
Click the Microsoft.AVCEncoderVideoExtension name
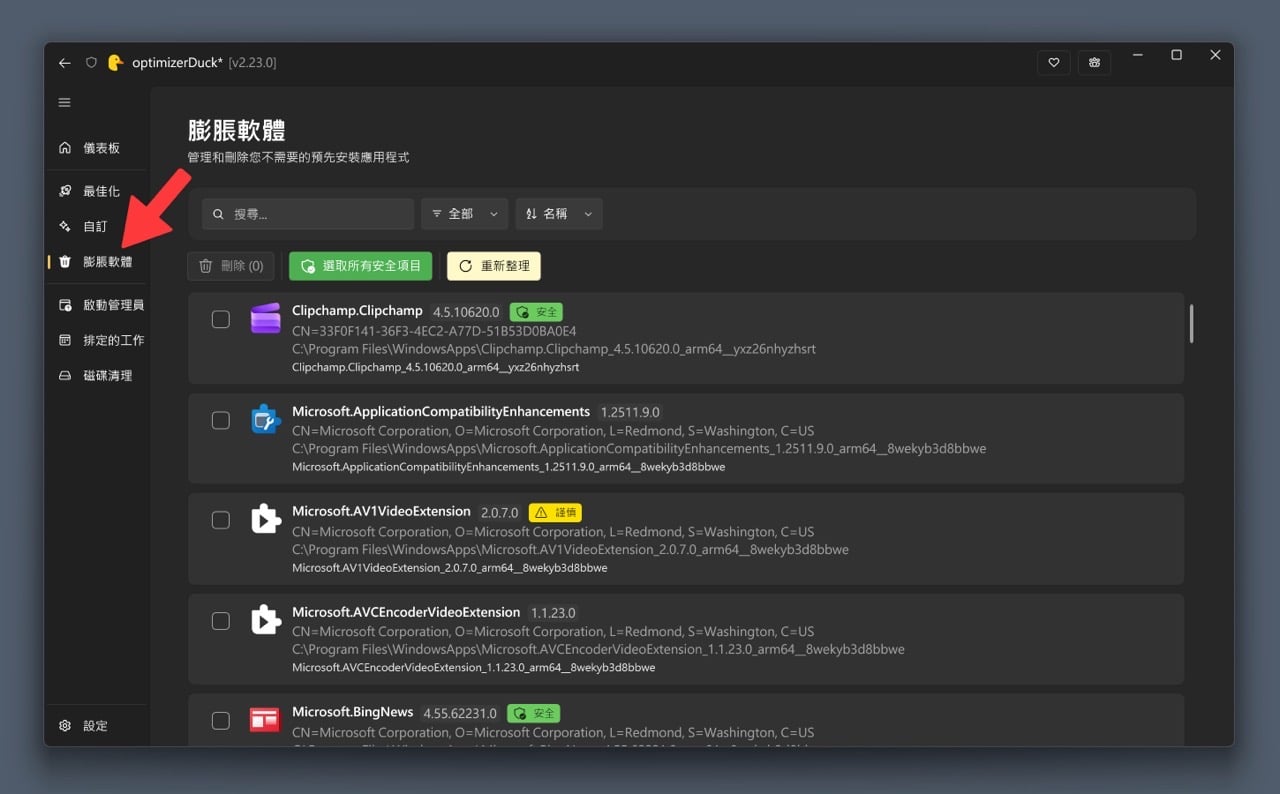point(406,612)
